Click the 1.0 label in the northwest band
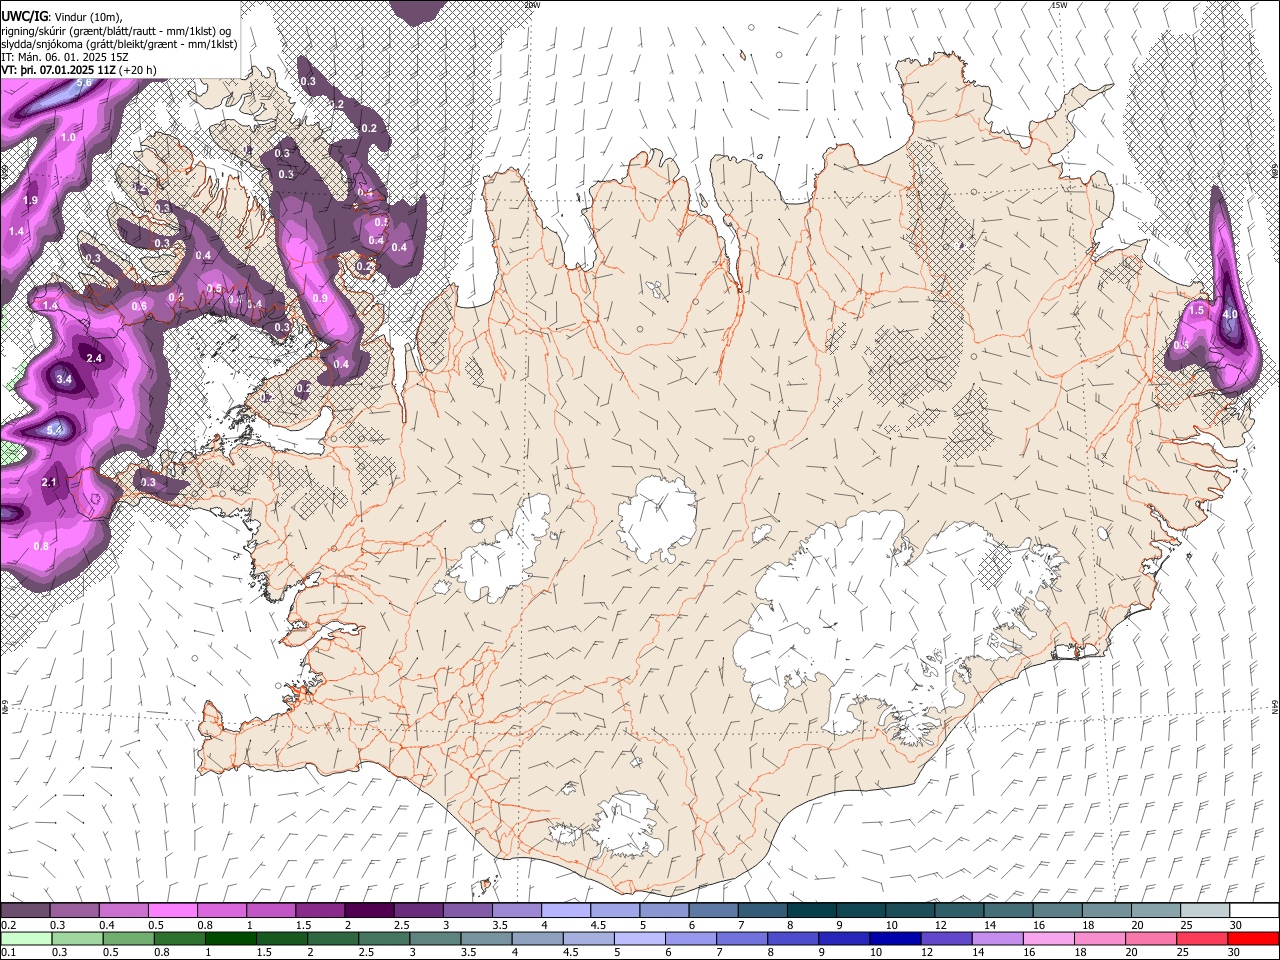The width and height of the screenshot is (1280, 960). click(x=68, y=138)
